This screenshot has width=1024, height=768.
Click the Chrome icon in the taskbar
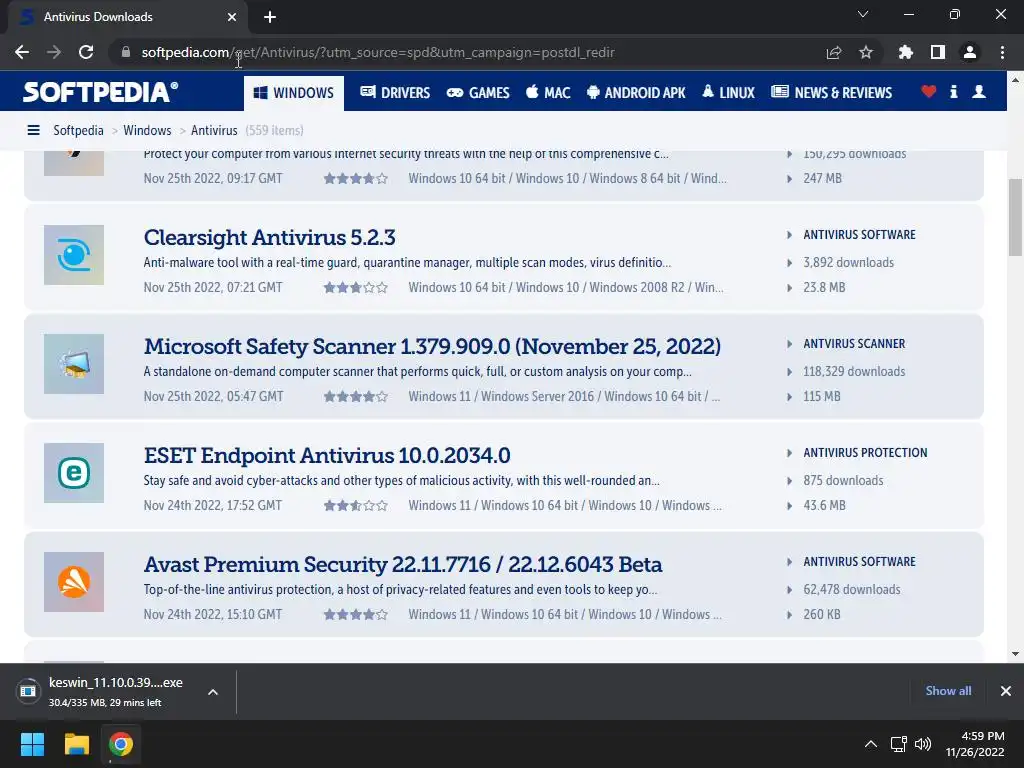(121, 744)
